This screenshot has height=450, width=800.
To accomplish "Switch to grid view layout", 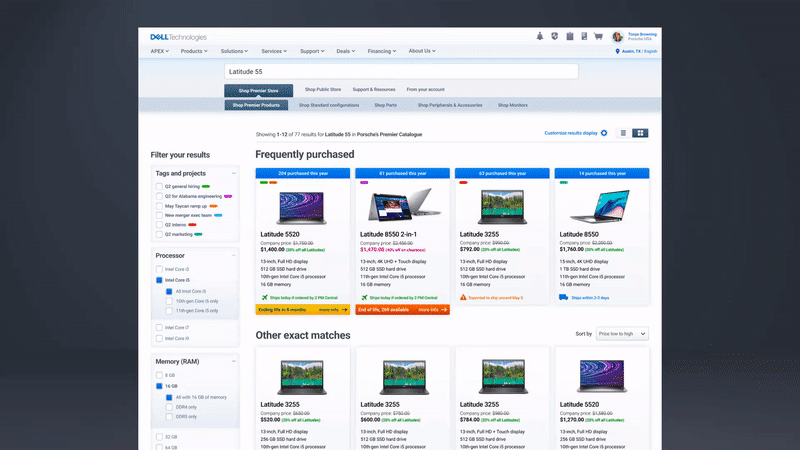I will point(640,133).
